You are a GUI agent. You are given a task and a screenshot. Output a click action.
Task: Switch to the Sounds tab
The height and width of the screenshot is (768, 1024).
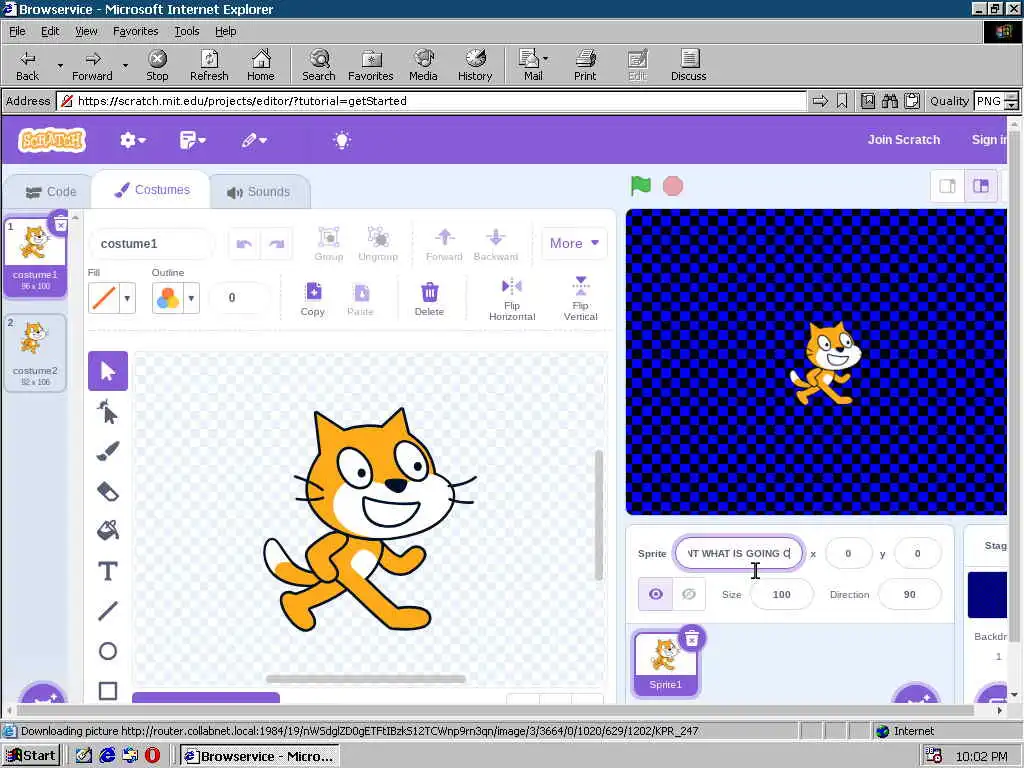tap(259, 192)
